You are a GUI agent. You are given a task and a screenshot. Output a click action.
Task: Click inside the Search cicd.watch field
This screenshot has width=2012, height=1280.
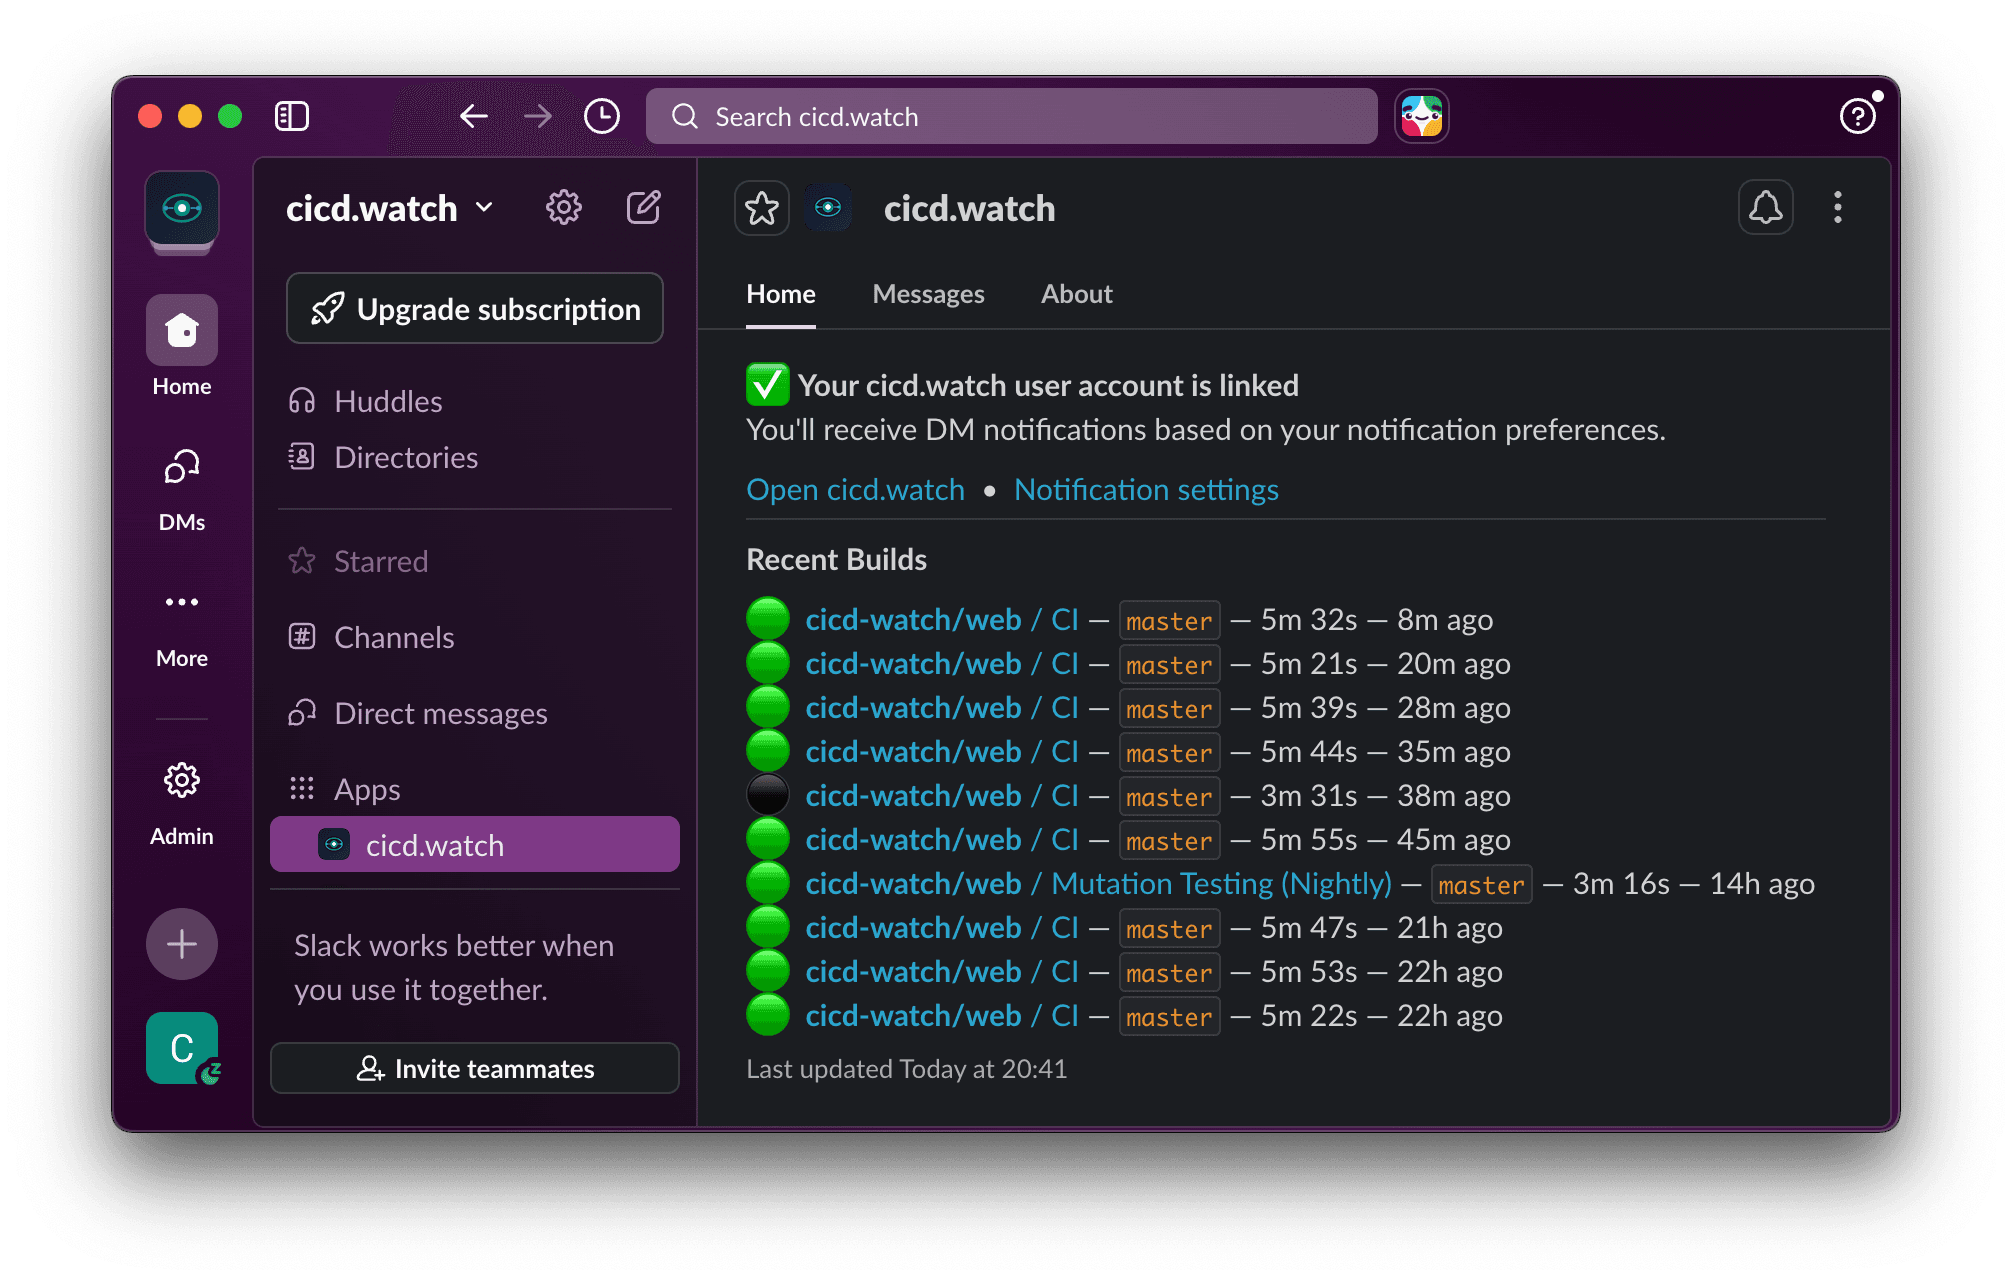pyautogui.click(x=1010, y=116)
